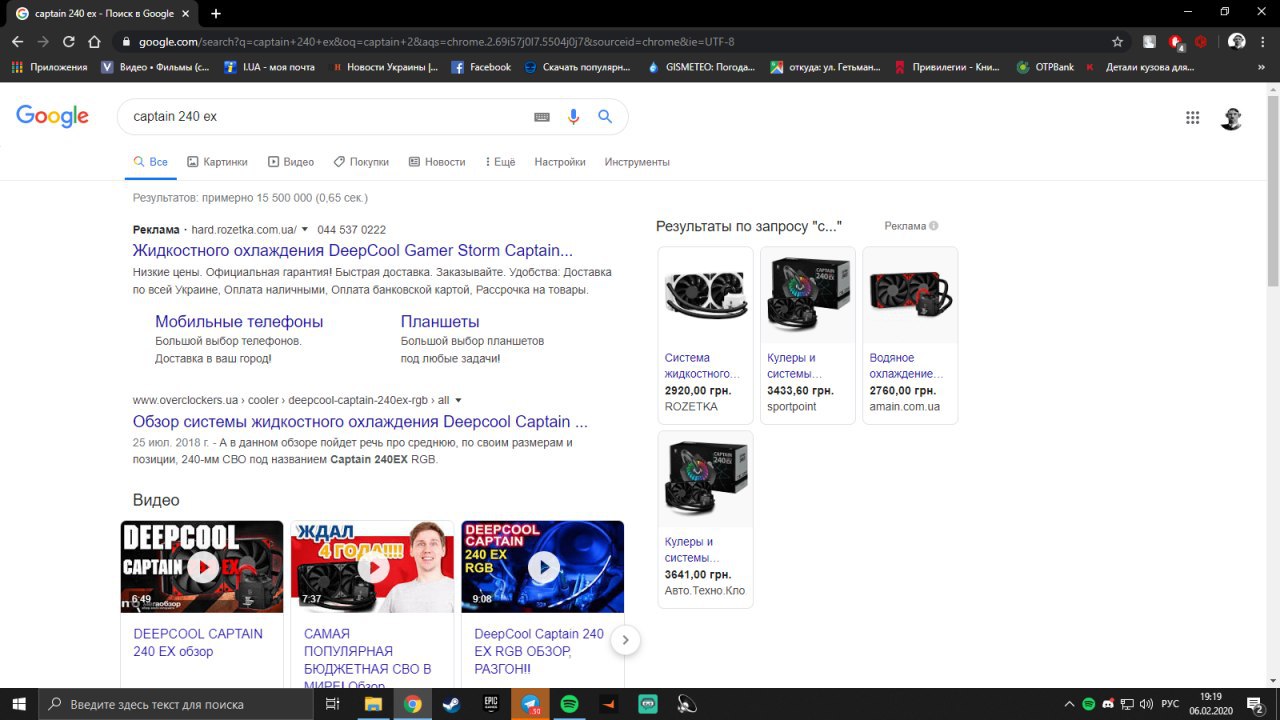Image resolution: width=1280 pixels, height=720 pixels.
Task: Play the ЖДАЛ 4 ГОДА video thumbnail
Action: (373, 567)
